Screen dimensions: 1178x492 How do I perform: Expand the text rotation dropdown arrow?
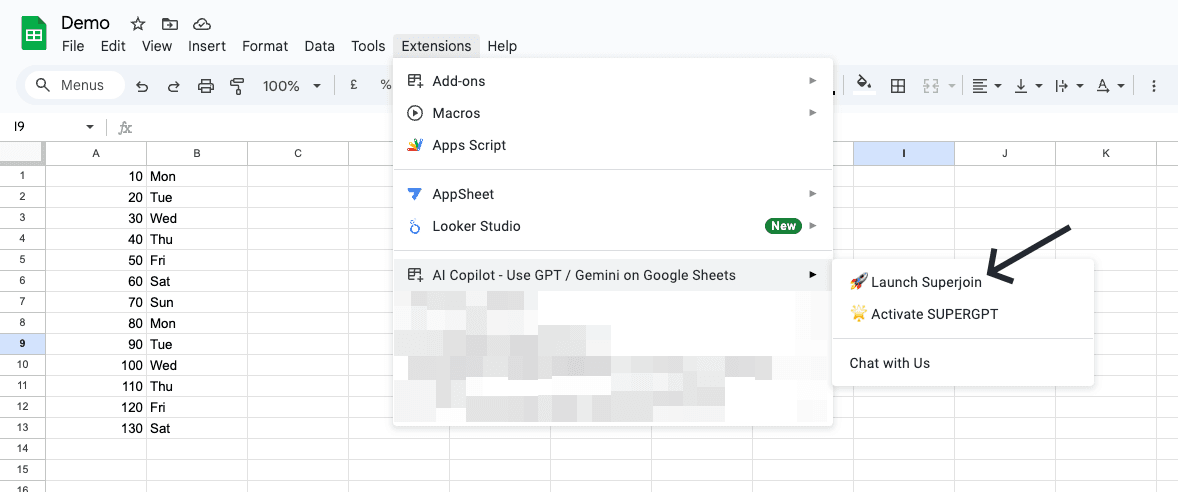click(x=1121, y=86)
